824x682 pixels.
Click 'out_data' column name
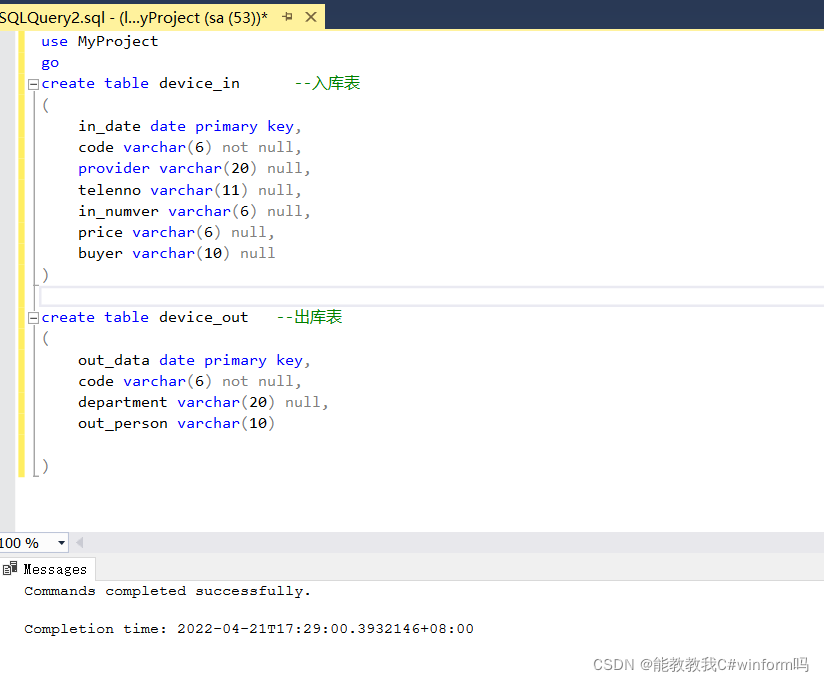[114, 360]
